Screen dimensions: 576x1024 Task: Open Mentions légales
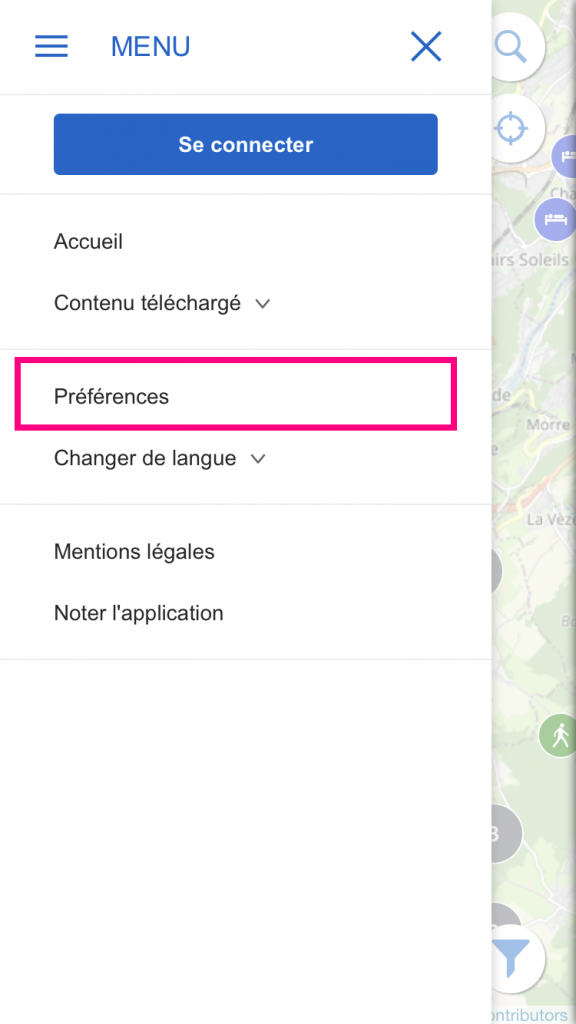point(134,552)
